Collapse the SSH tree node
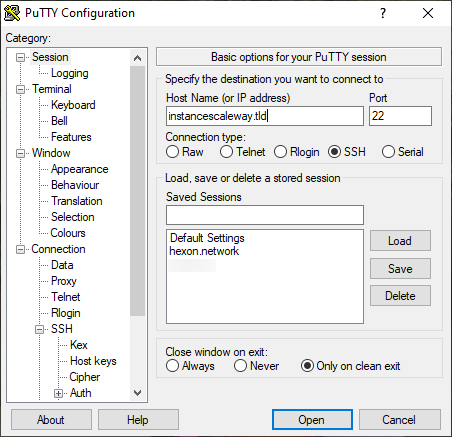Image resolution: width=452 pixels, height=437 pixels. 39,329
